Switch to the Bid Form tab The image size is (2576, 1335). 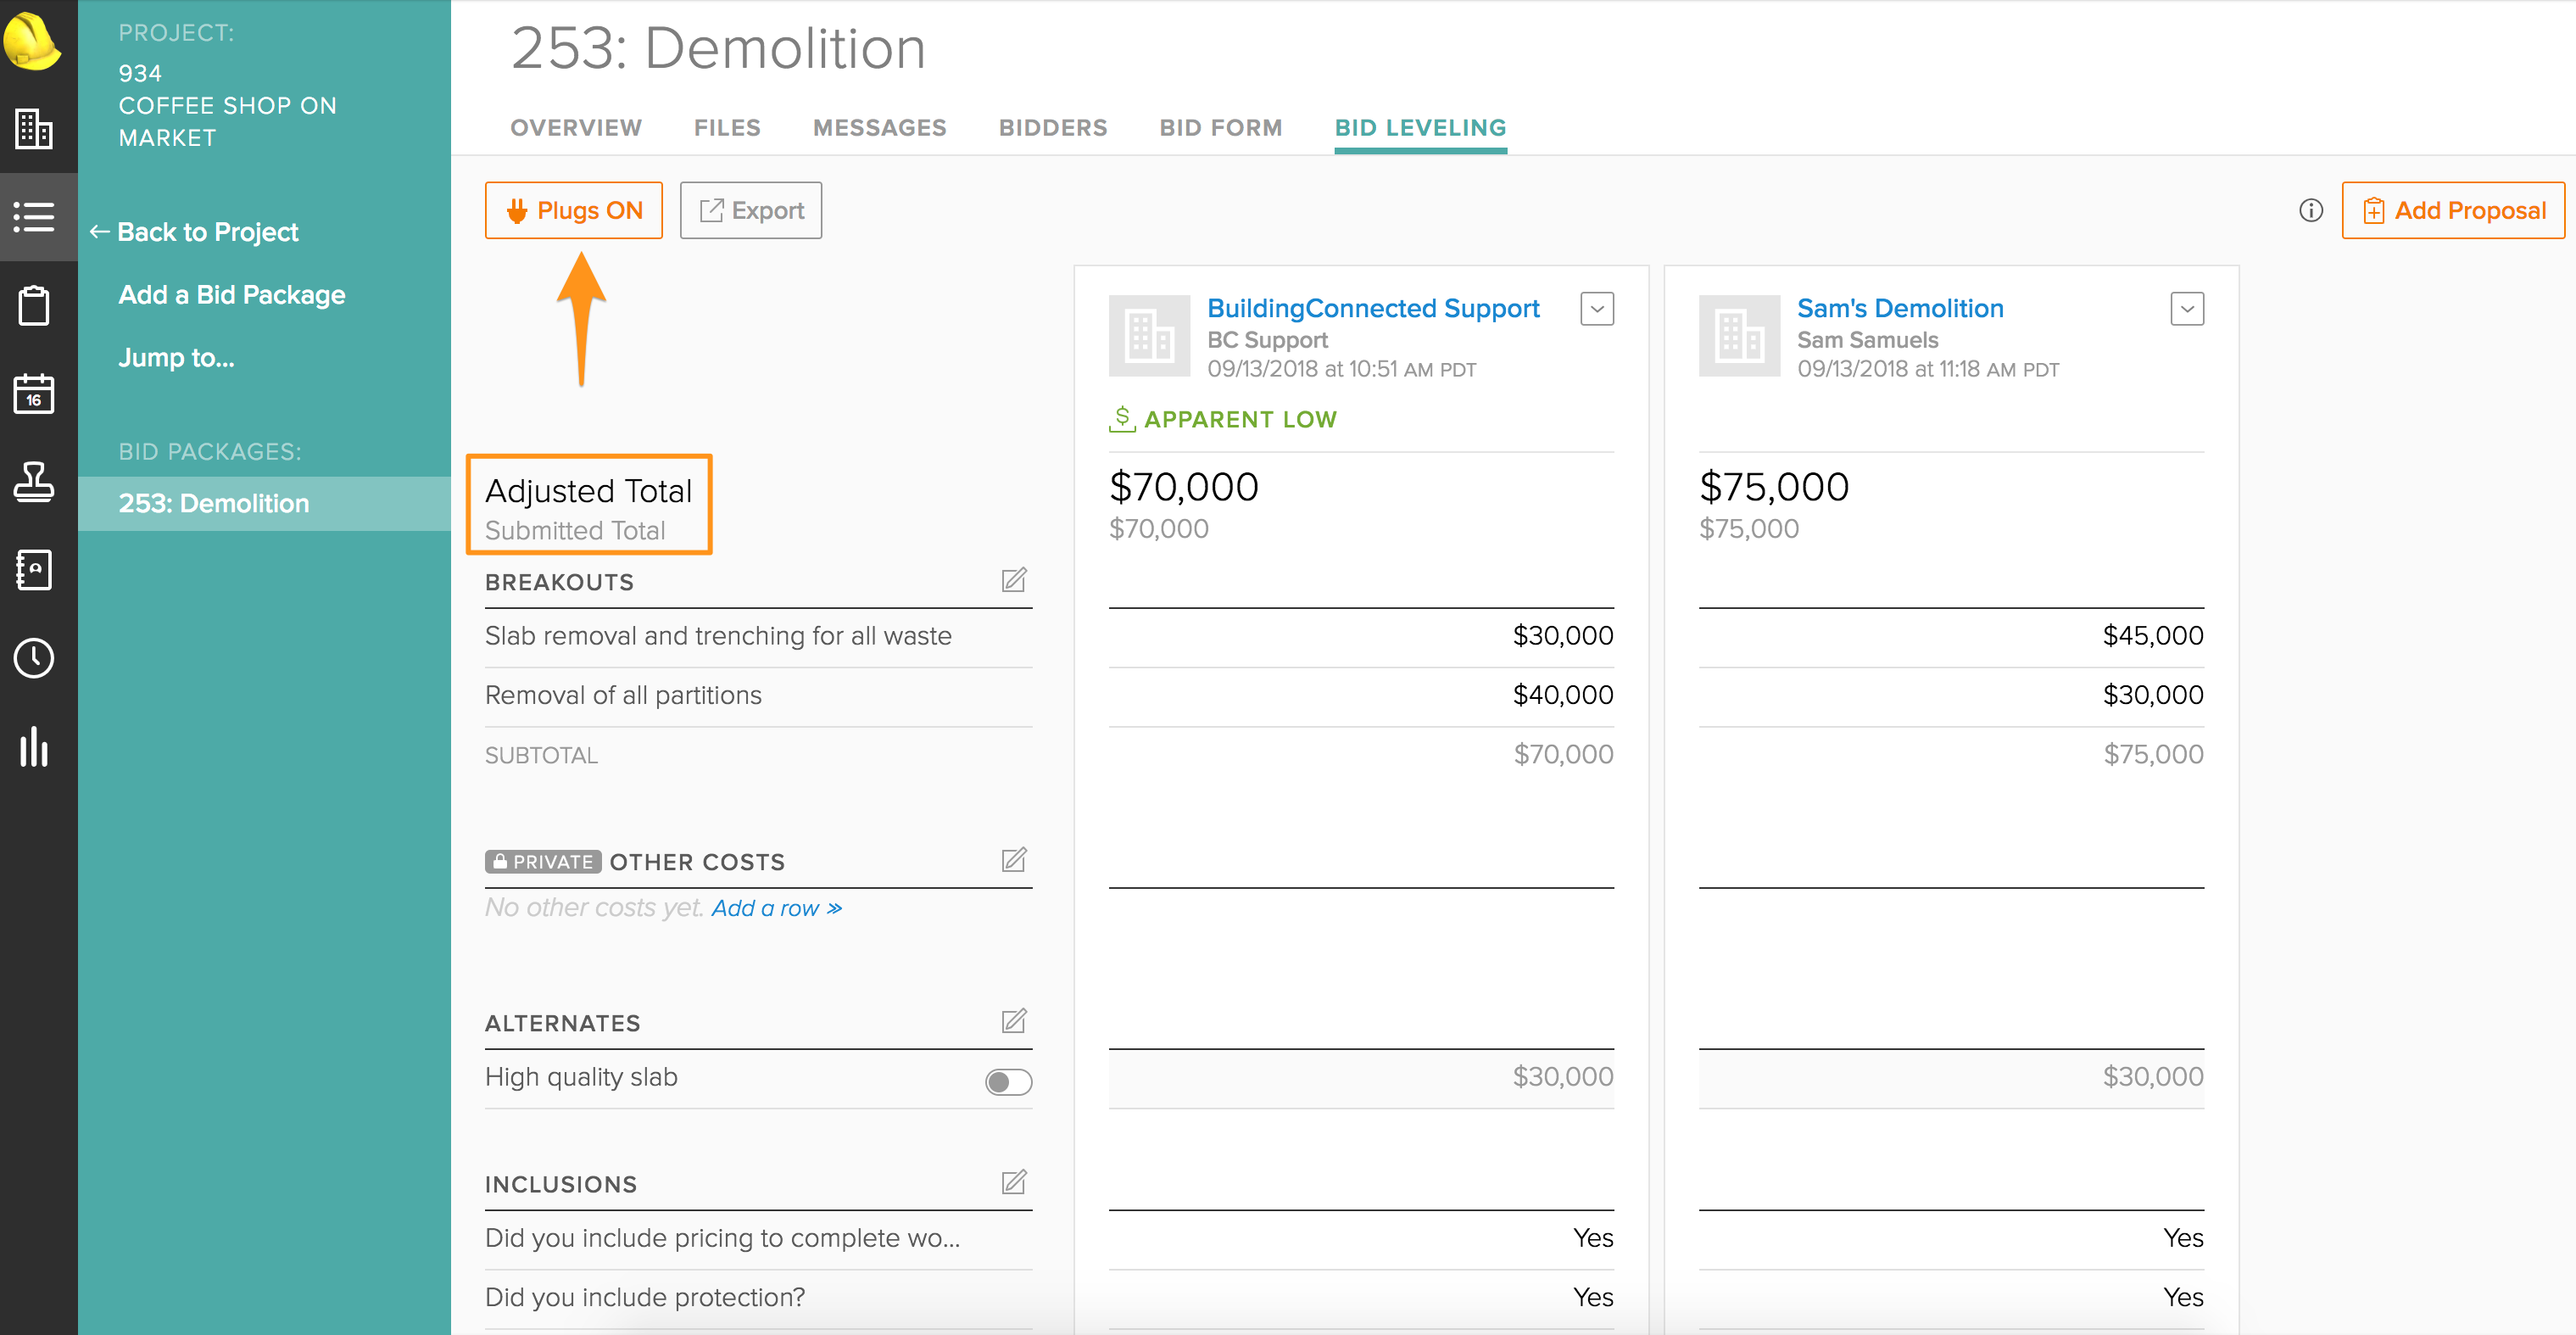click(x=1220, y=128)
